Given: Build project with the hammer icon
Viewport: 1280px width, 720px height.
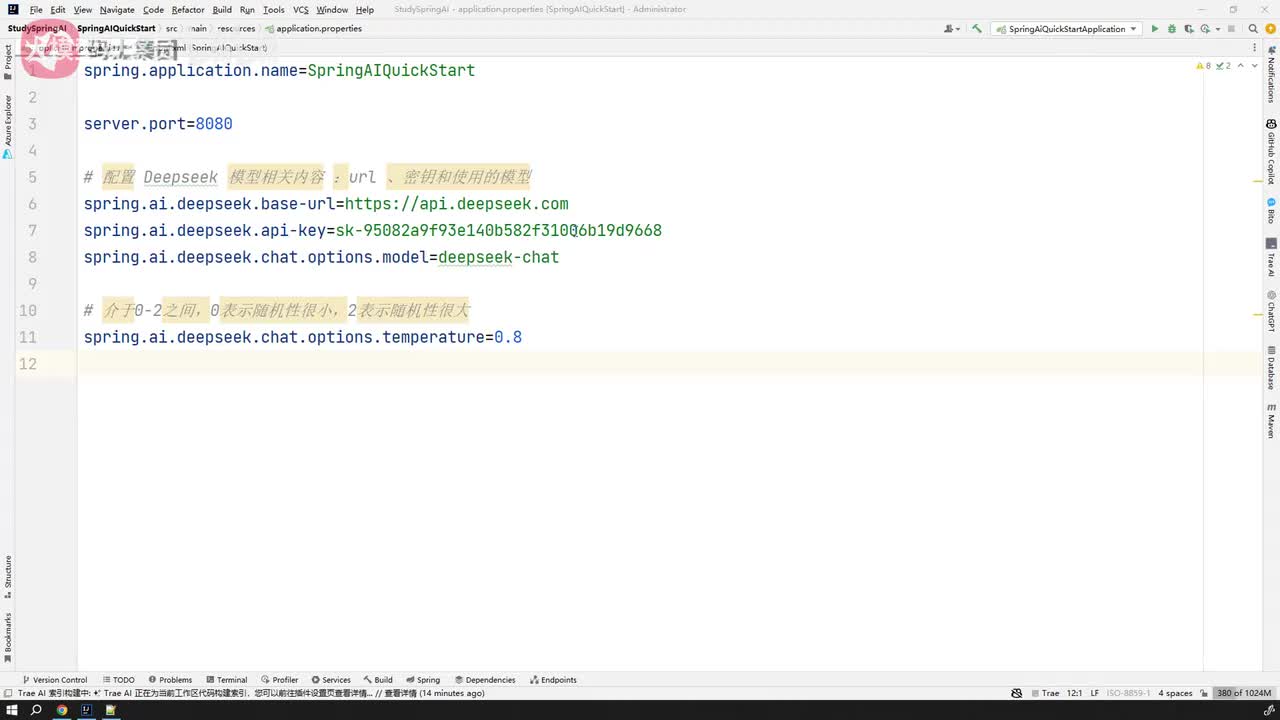Looking at the screenshot, I should click(977, 29).
